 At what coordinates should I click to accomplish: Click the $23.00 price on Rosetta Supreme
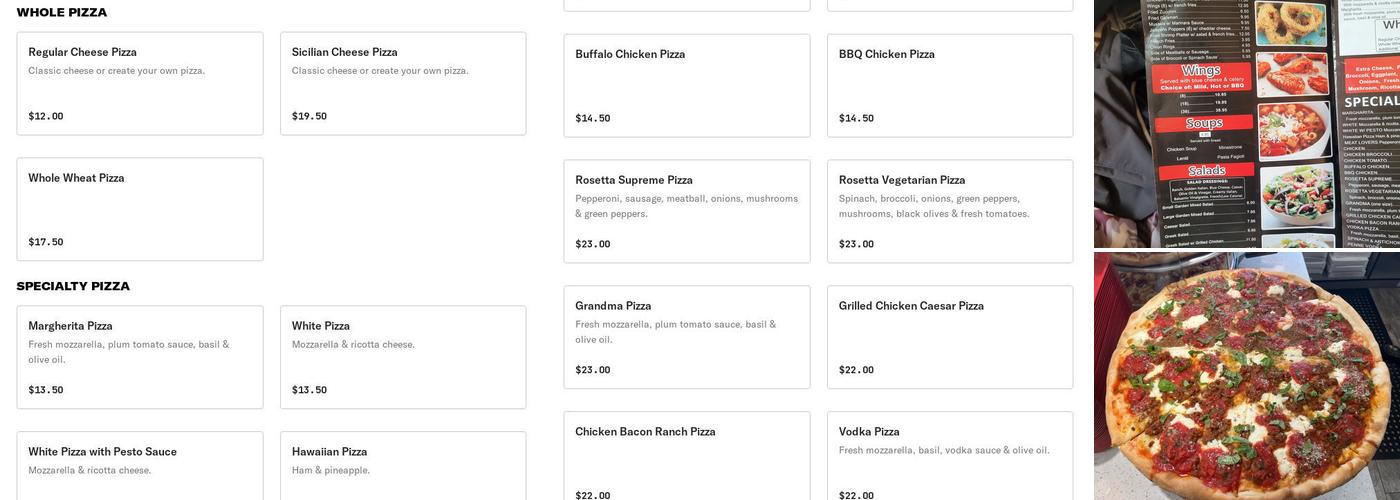point(593,244)
